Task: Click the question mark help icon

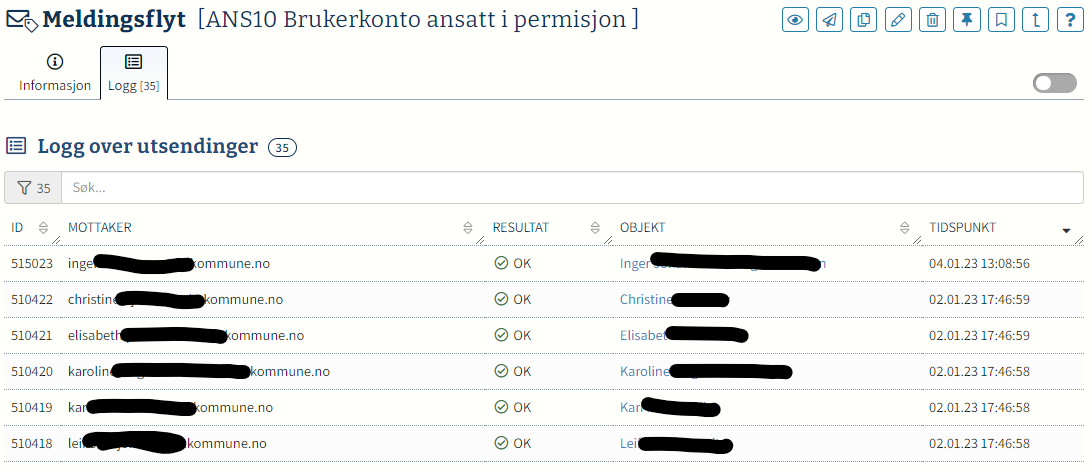Action: click(x=1070, y=20)
